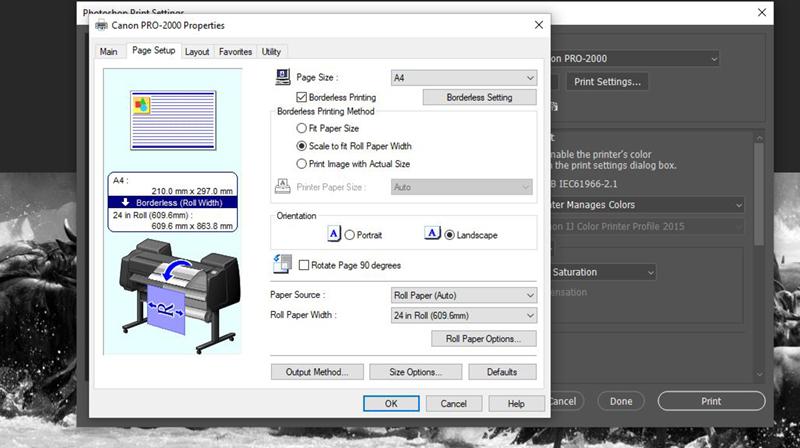This screenshot has height=448, width=800.
Task: Click the Landscape orientation icon
Action: point(432,233)
